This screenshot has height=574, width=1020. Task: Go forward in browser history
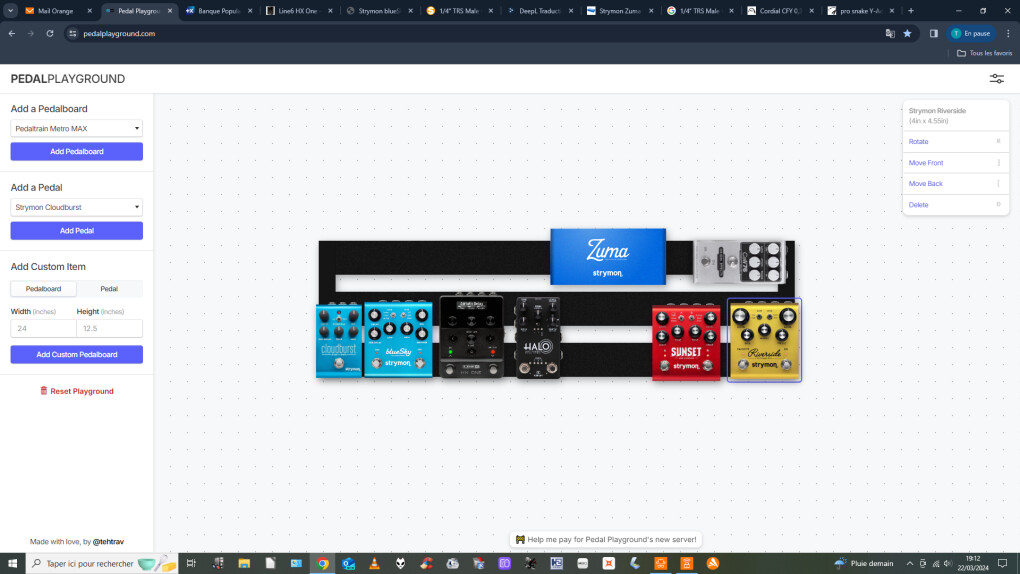coord(31,33)
